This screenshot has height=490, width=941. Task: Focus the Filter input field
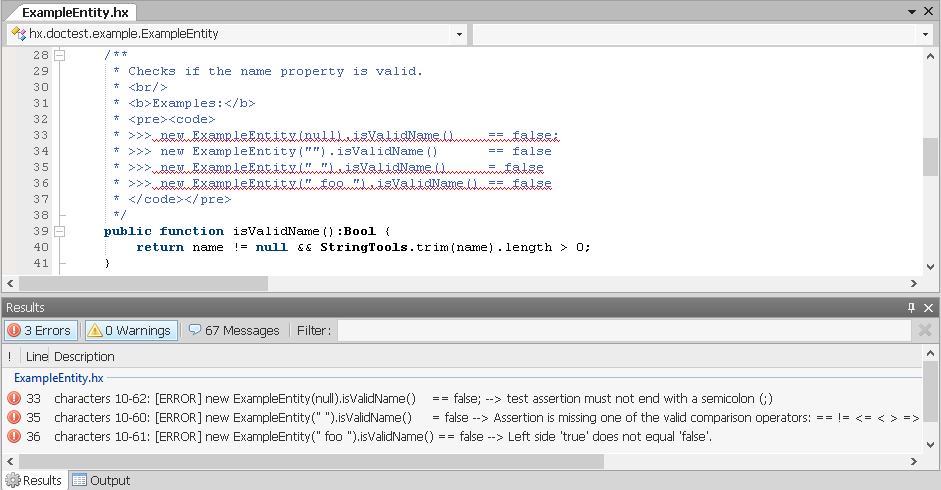click(x=624, y=330)
